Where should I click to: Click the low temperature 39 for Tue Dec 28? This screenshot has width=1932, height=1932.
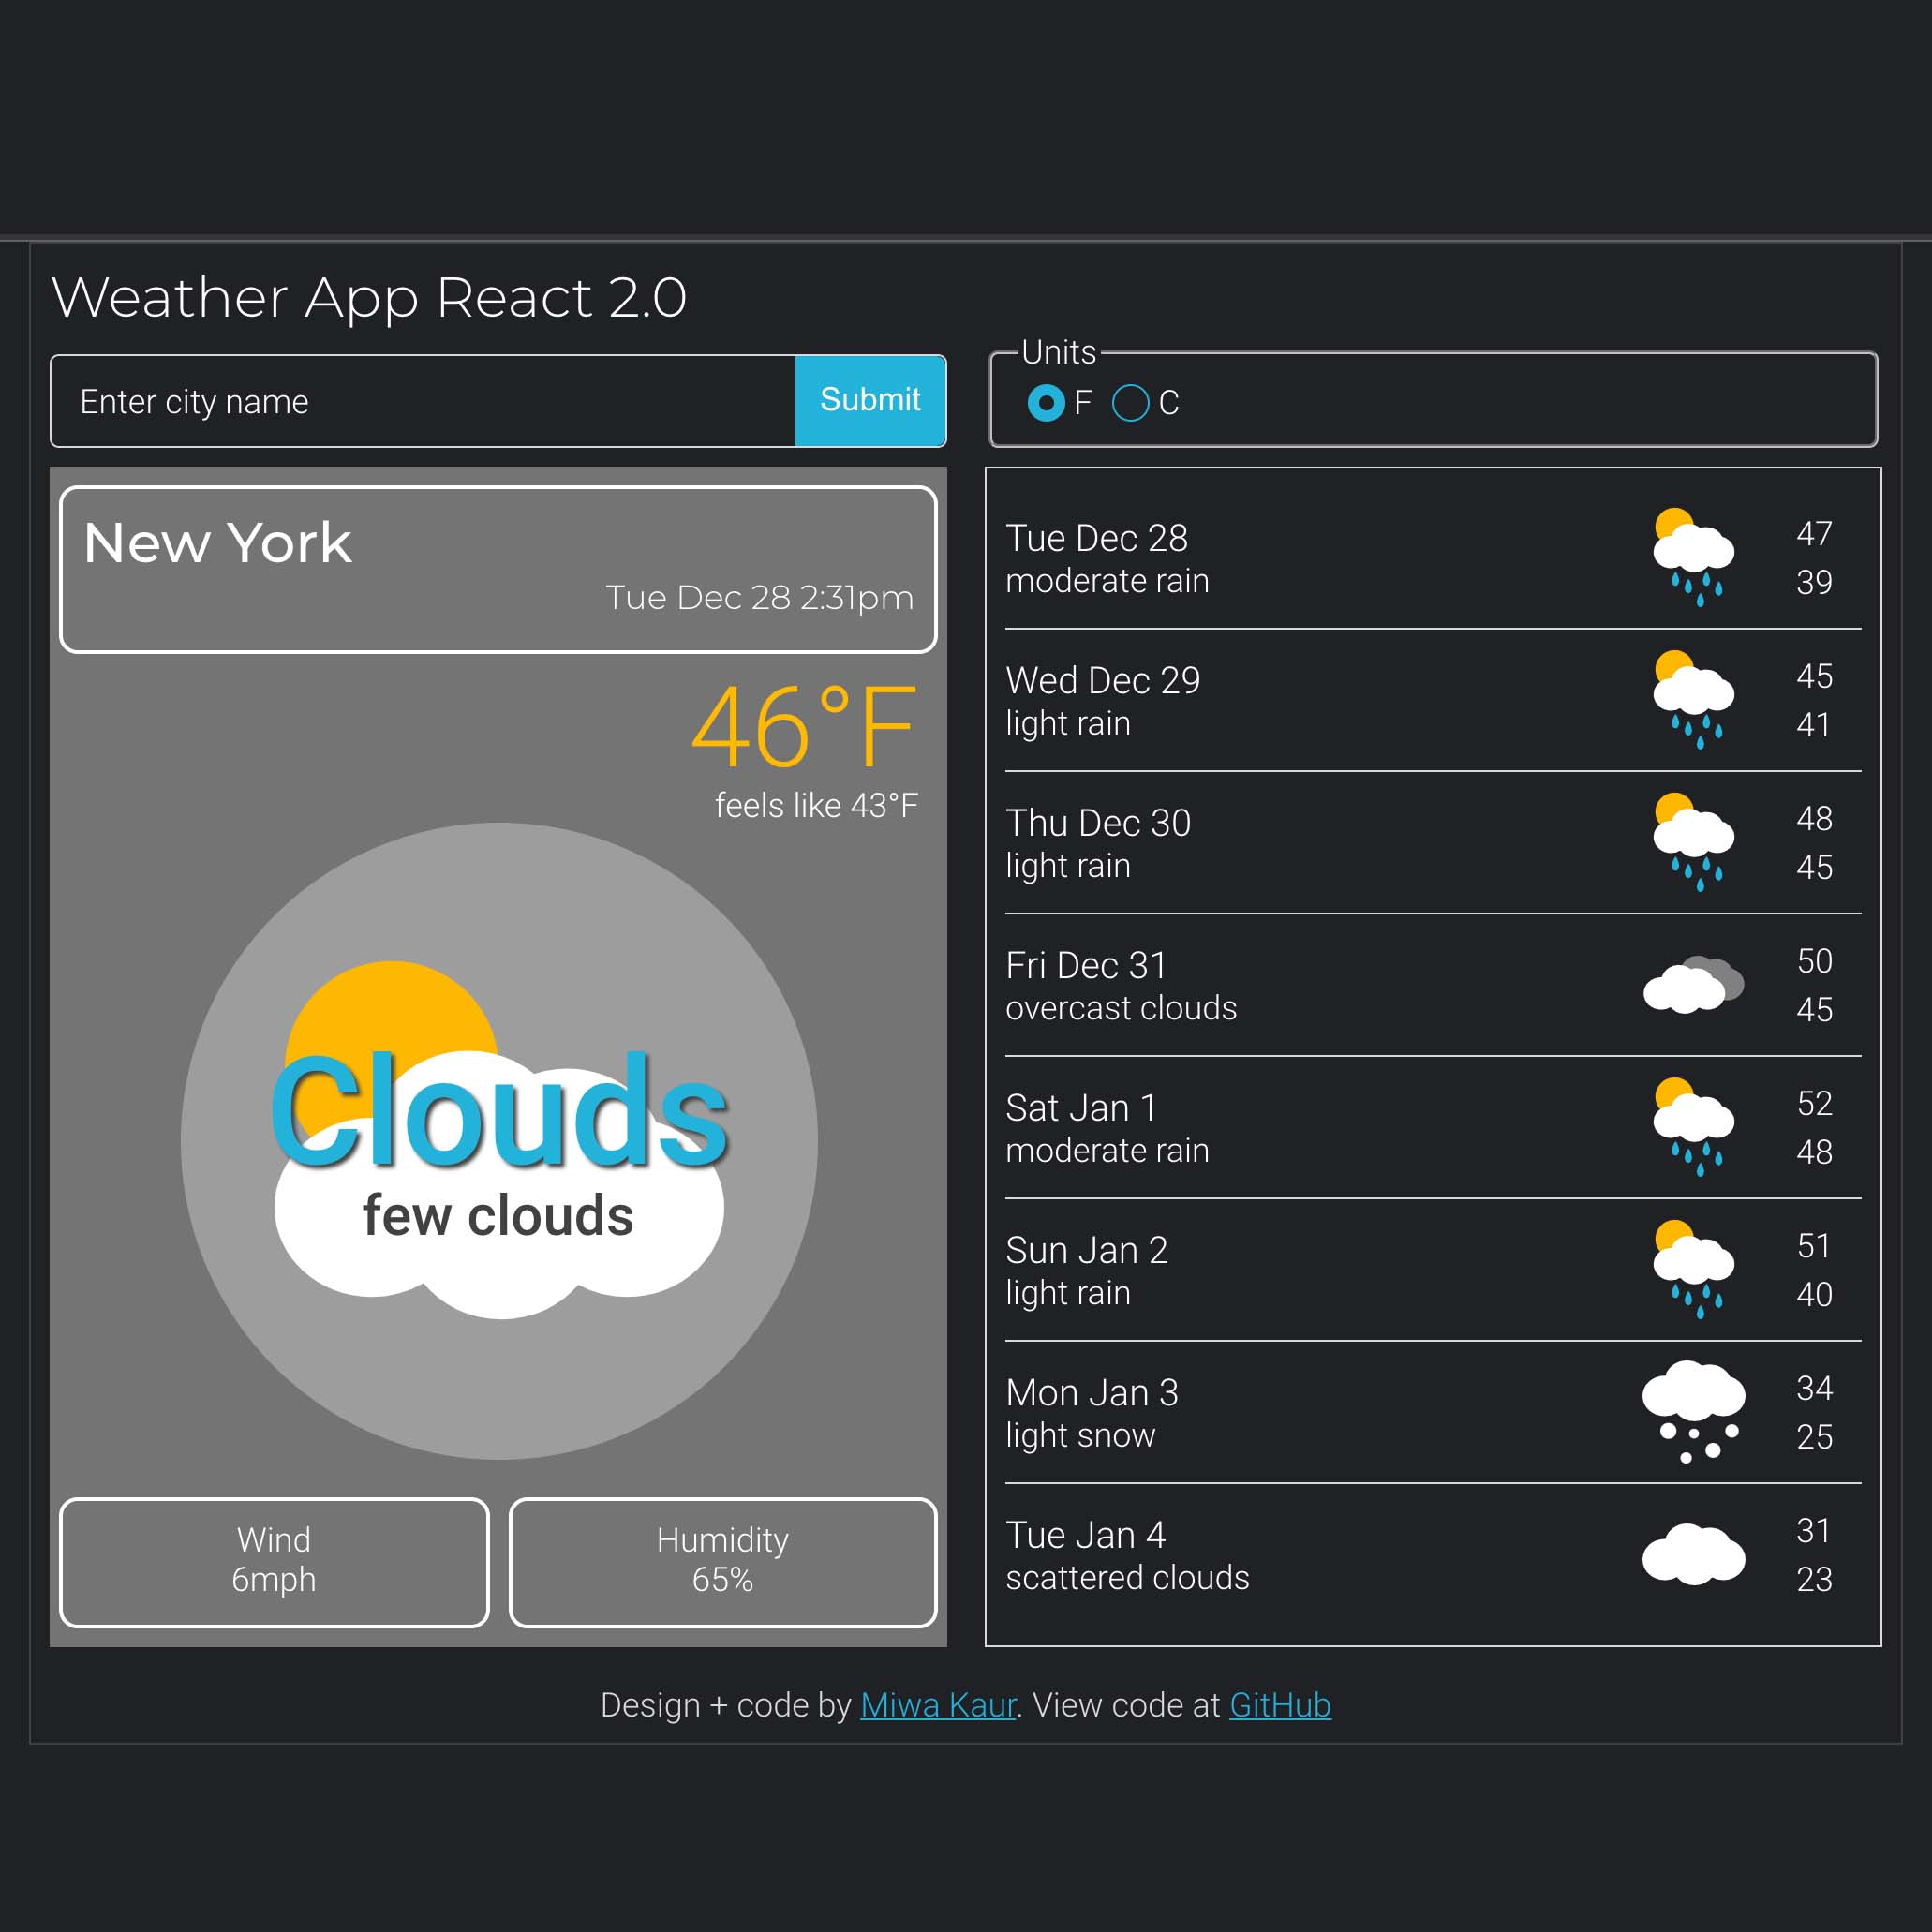point(1814,582)
